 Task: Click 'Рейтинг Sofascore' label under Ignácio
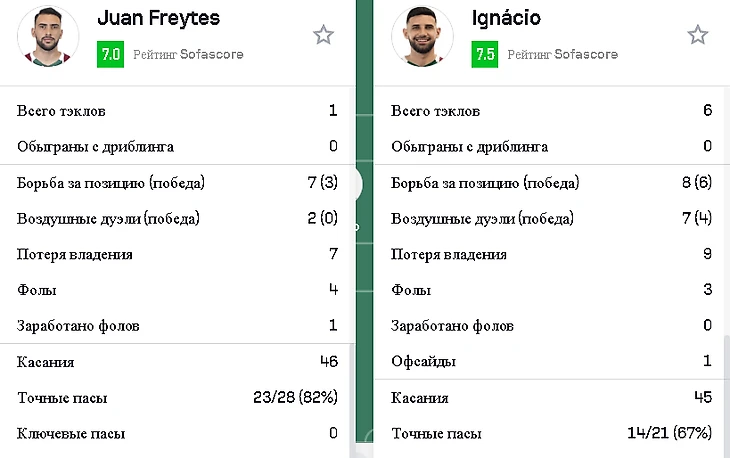[562, 55]
